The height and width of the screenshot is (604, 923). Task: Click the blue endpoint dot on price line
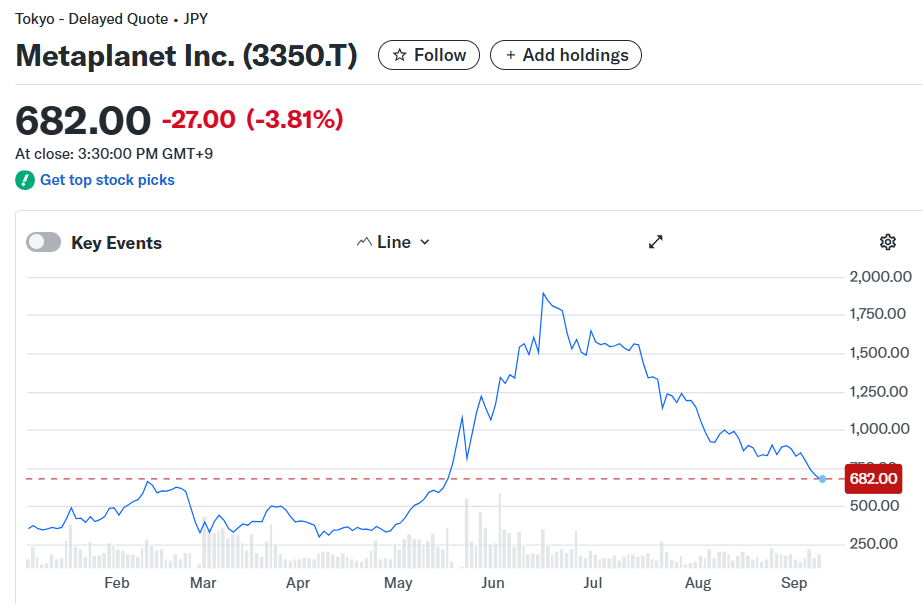tap(822, 479)
